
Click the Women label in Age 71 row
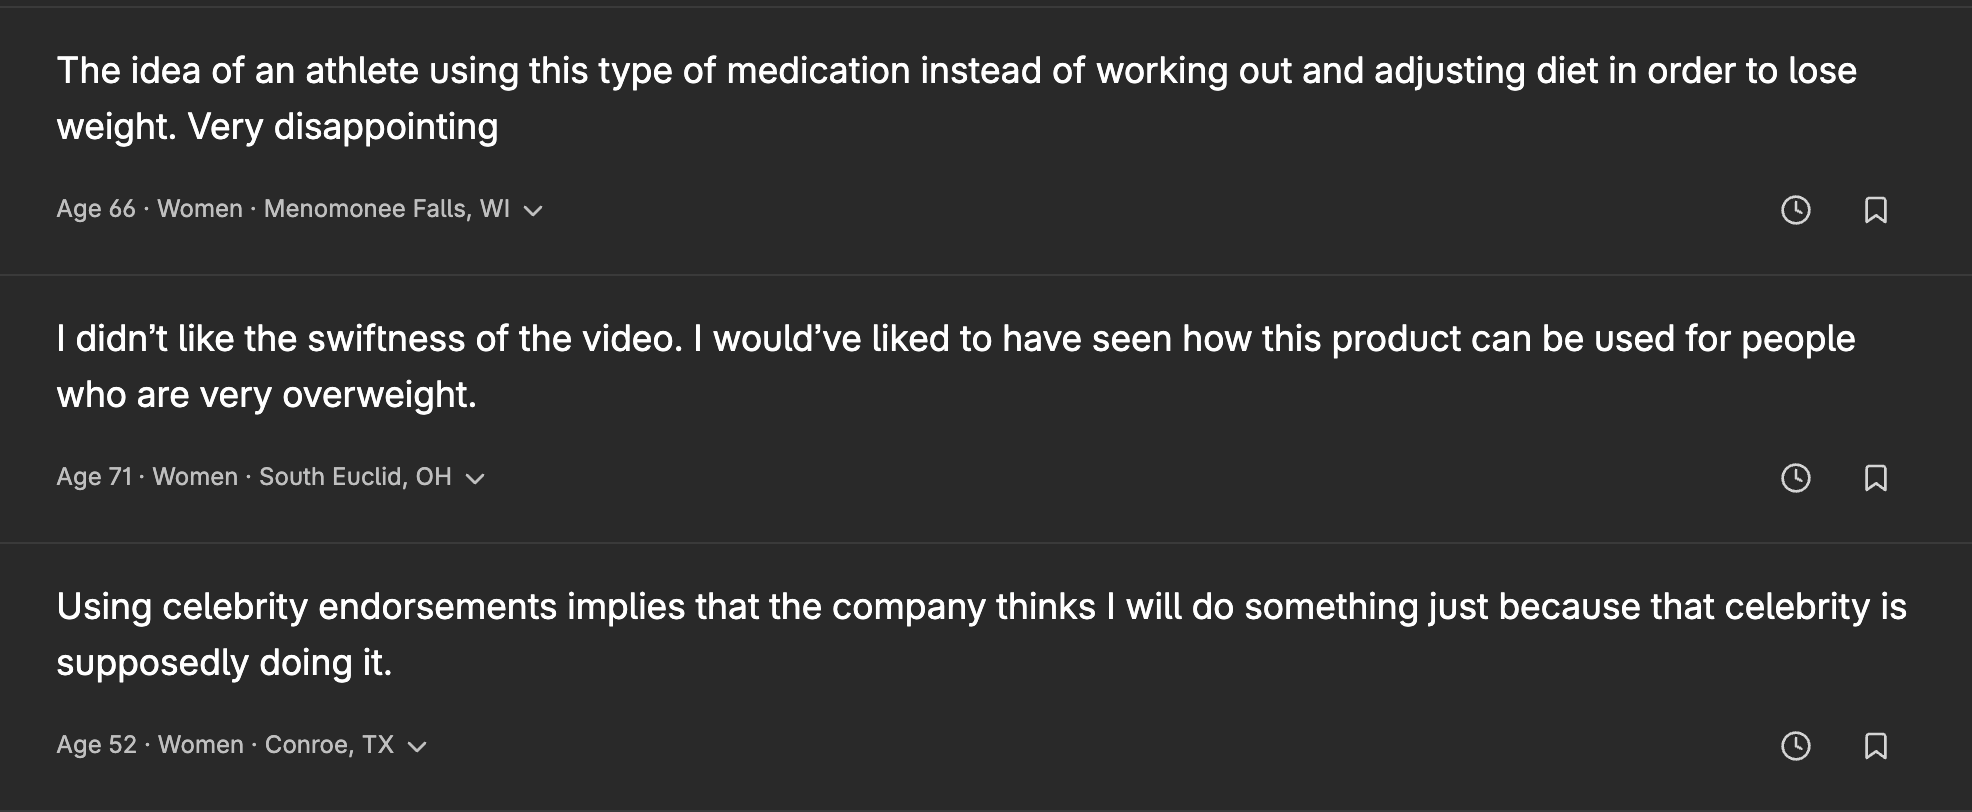195,477
